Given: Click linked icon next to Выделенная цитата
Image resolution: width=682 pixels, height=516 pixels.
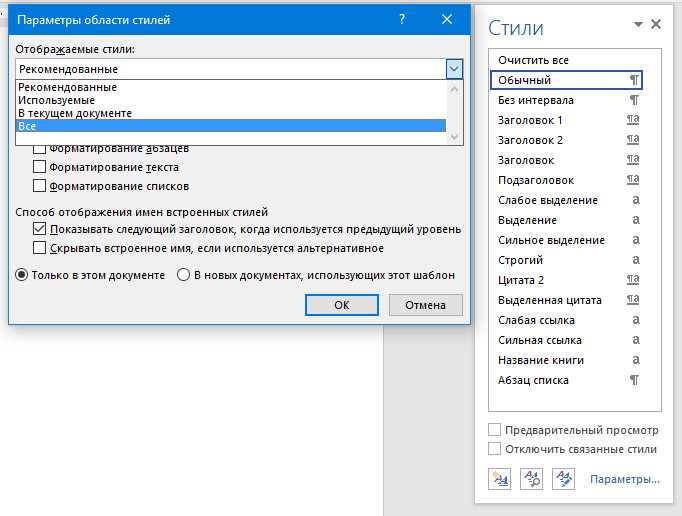Looking at the screenshot, I should (633, 300).
